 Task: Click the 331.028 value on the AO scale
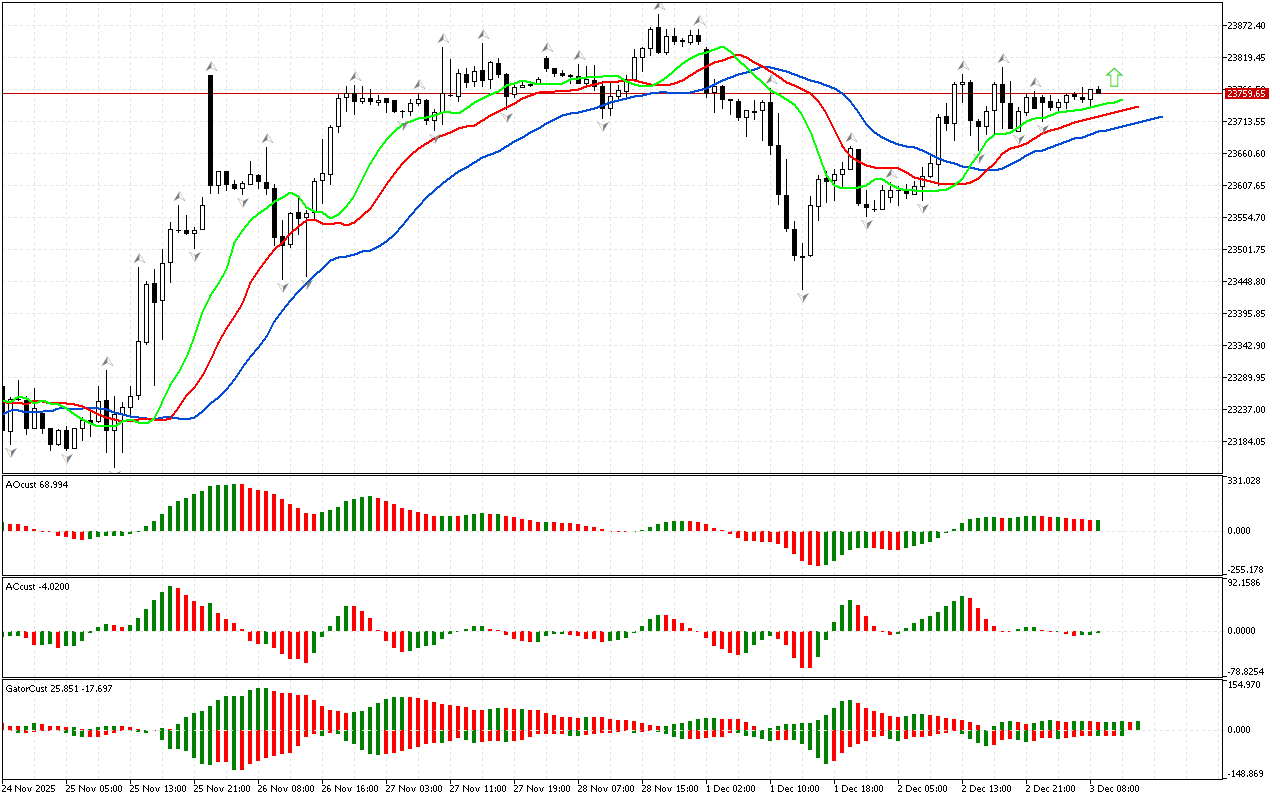[1243, 481]
